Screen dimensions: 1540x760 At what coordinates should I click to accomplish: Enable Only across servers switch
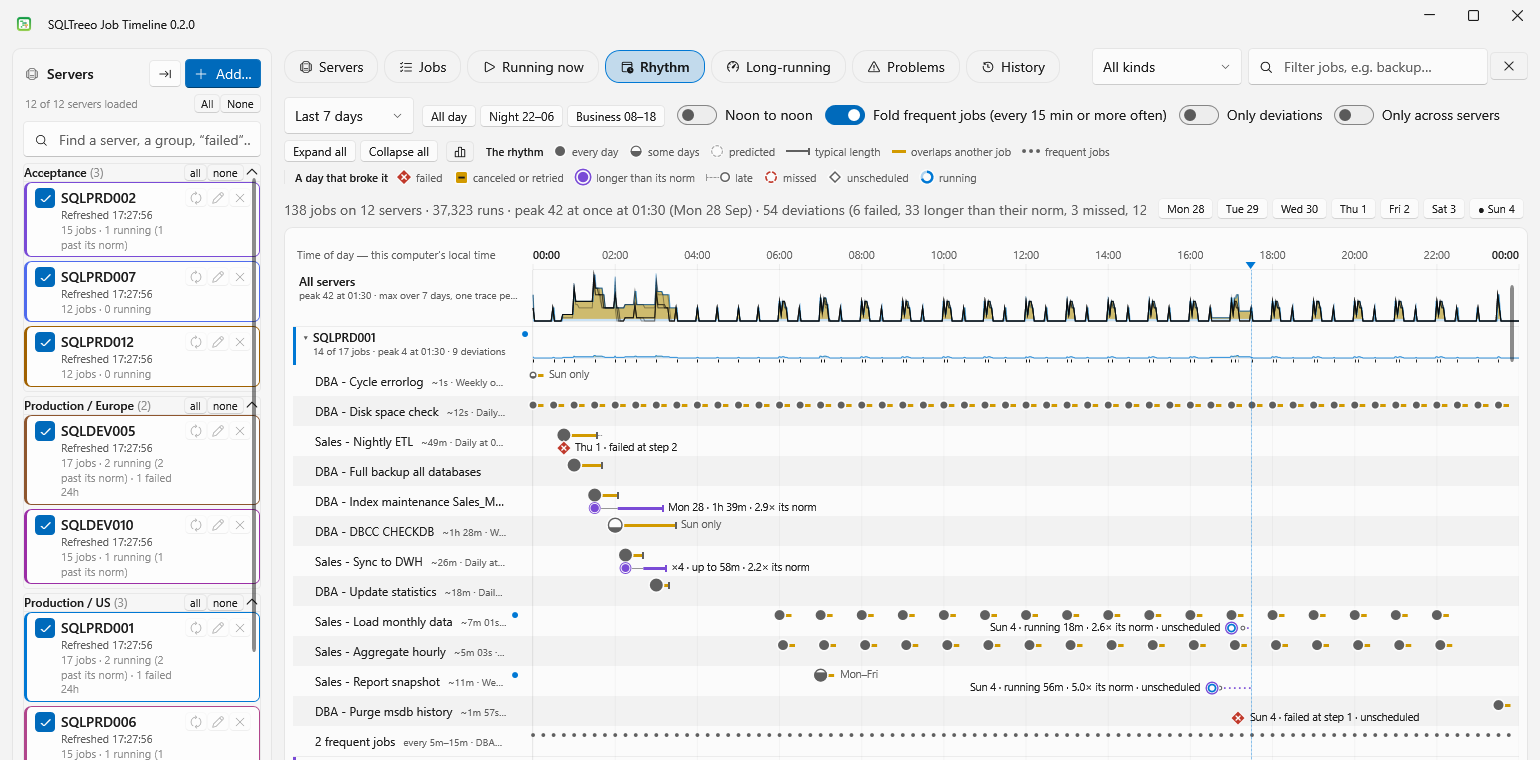(1354, 115)
